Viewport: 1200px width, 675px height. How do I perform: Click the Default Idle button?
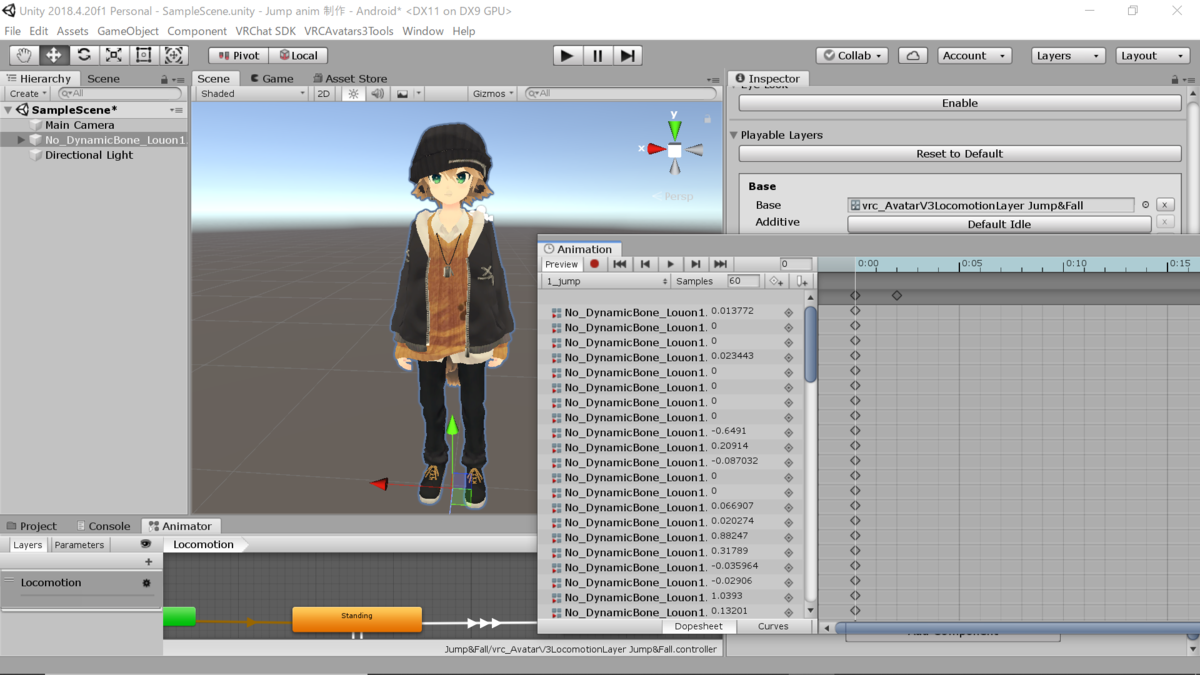point(999,224)
